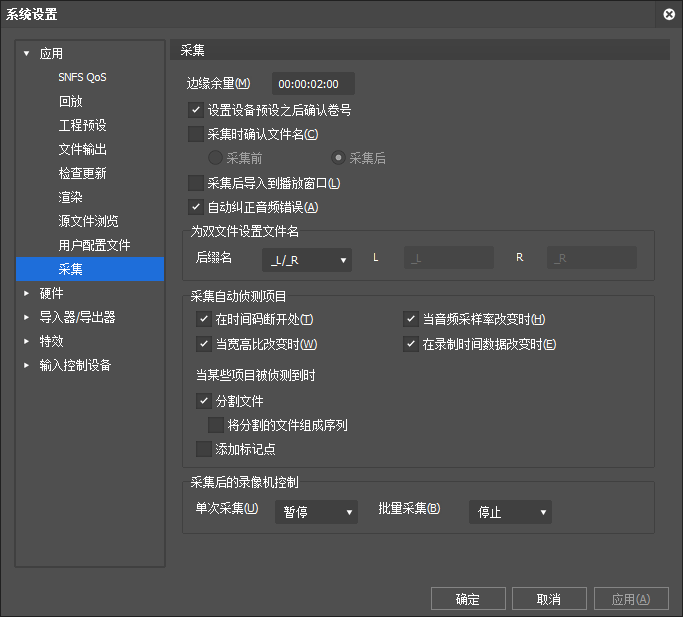Uncheck the 分割文件 checkbox

pos(204,401)
